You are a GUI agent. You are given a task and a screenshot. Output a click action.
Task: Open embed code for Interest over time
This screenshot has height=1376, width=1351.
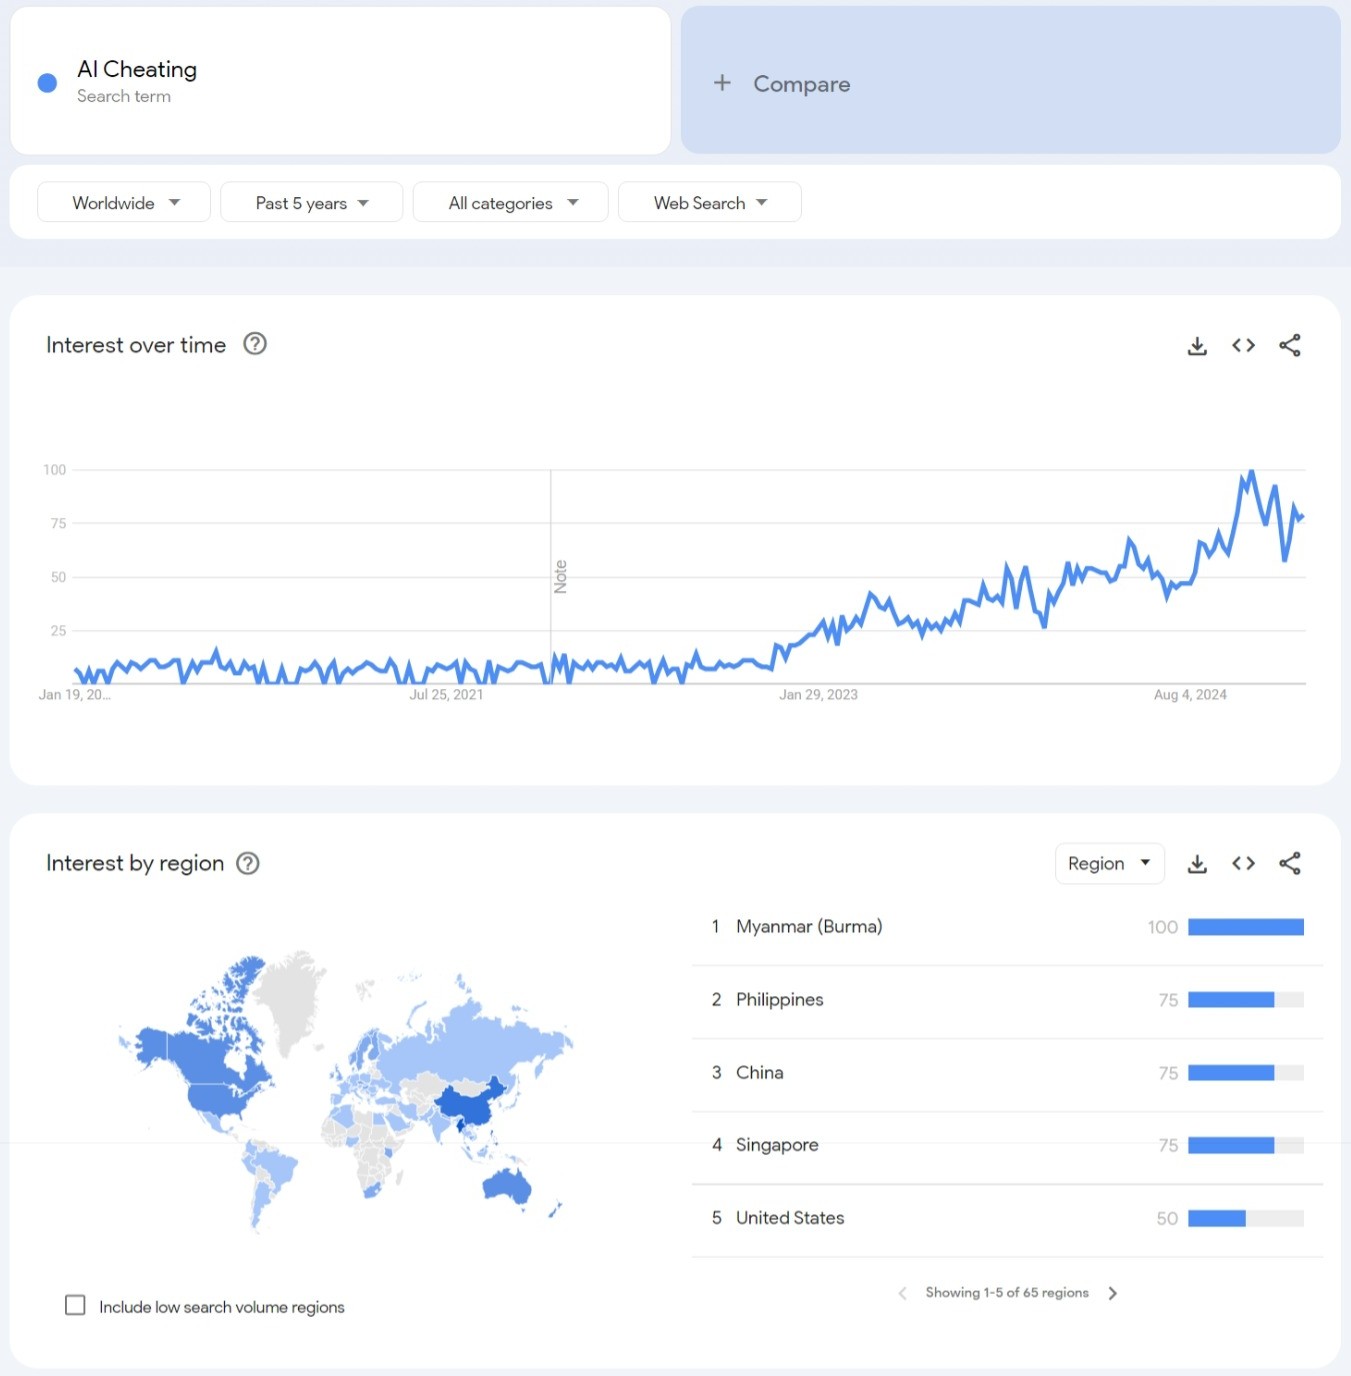[1243, 345]
